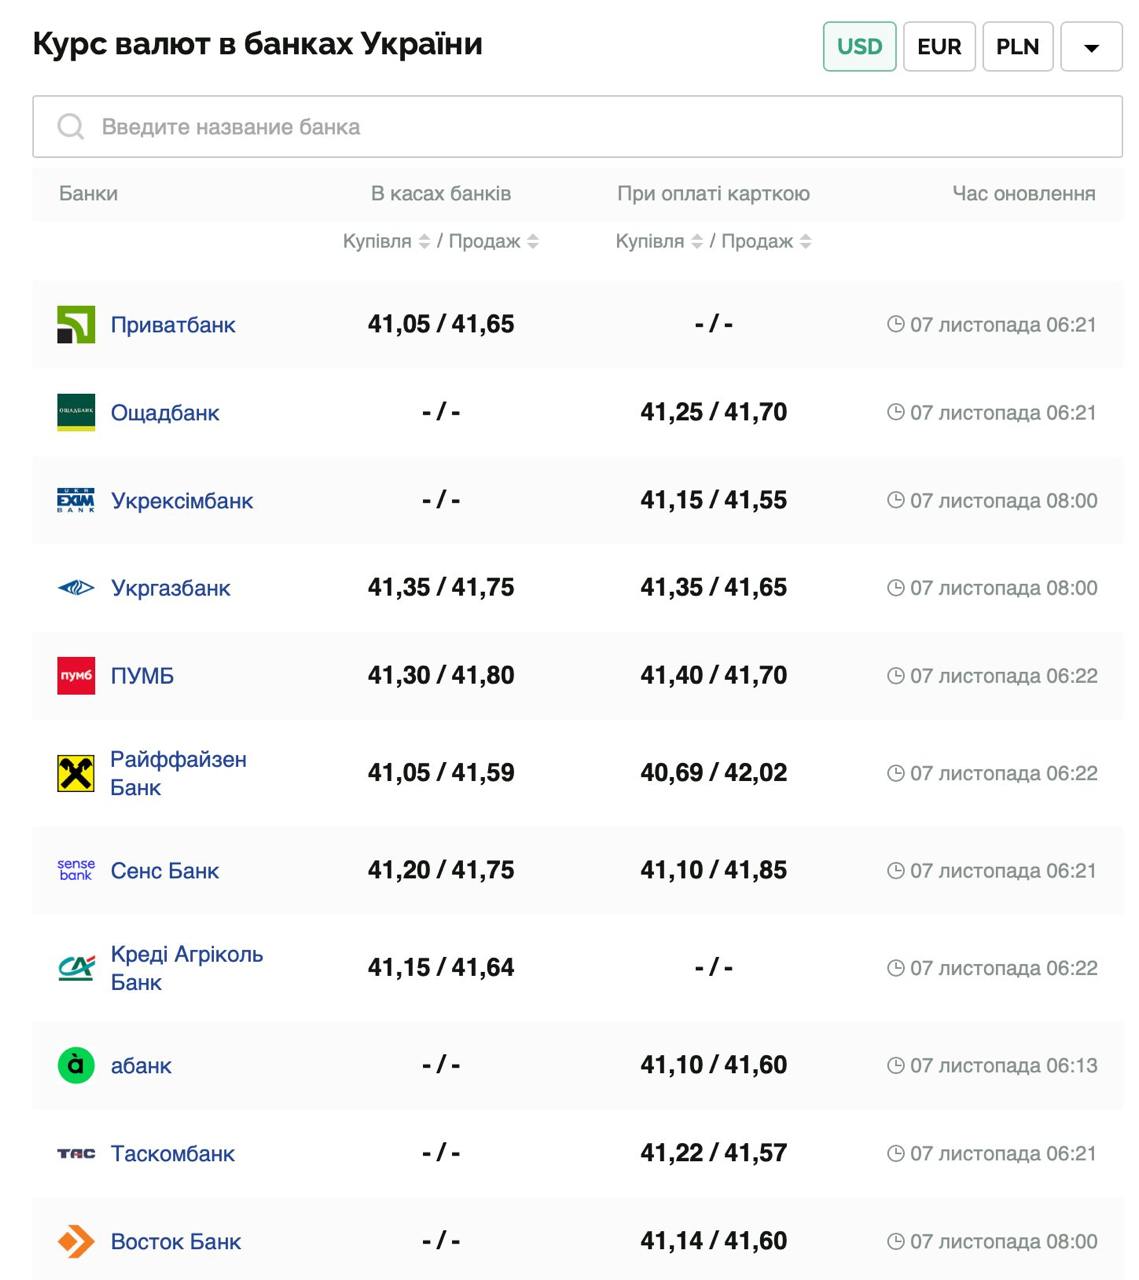Click the Privatbank logo icon
The width and height of the screenshot is (1139, 1280).
(x=76, y=325)
